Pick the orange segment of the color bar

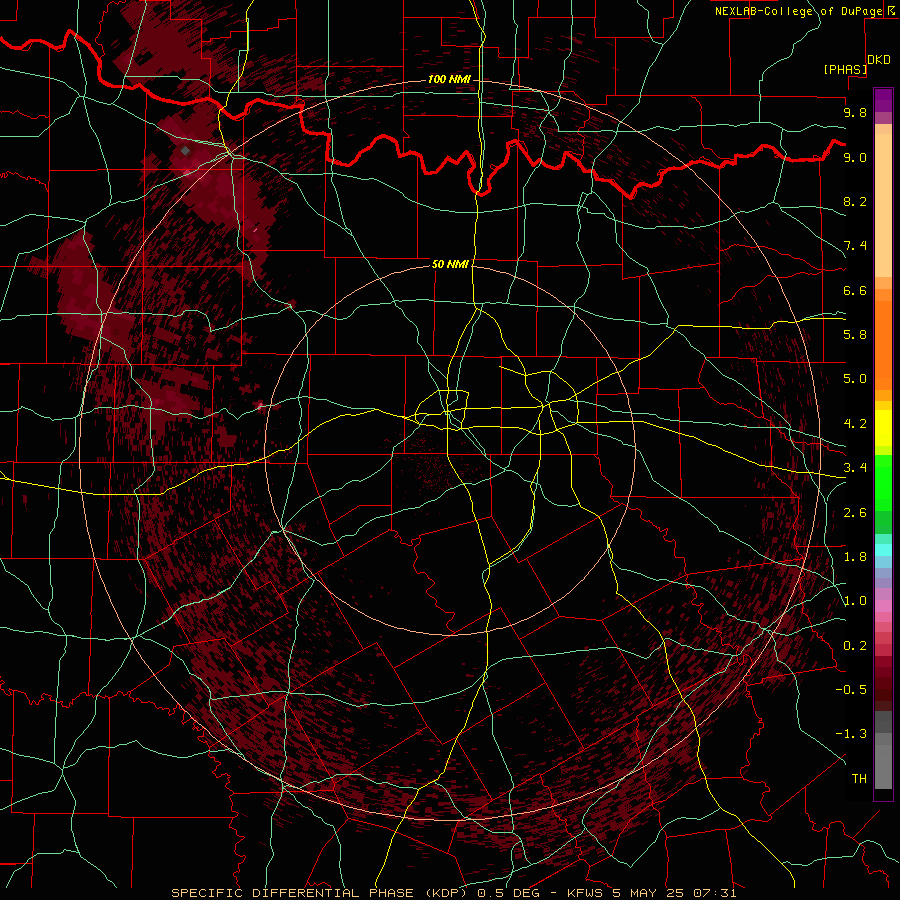883,346
